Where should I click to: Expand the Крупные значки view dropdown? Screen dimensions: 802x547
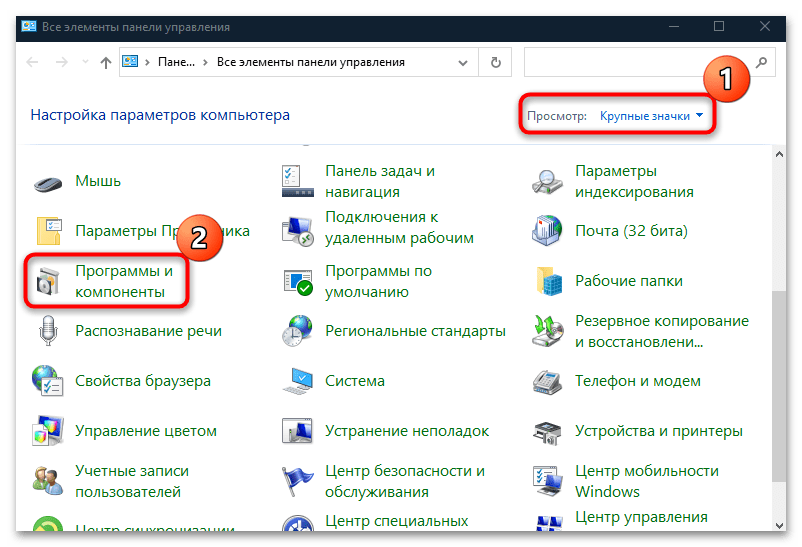click(651, 116)
